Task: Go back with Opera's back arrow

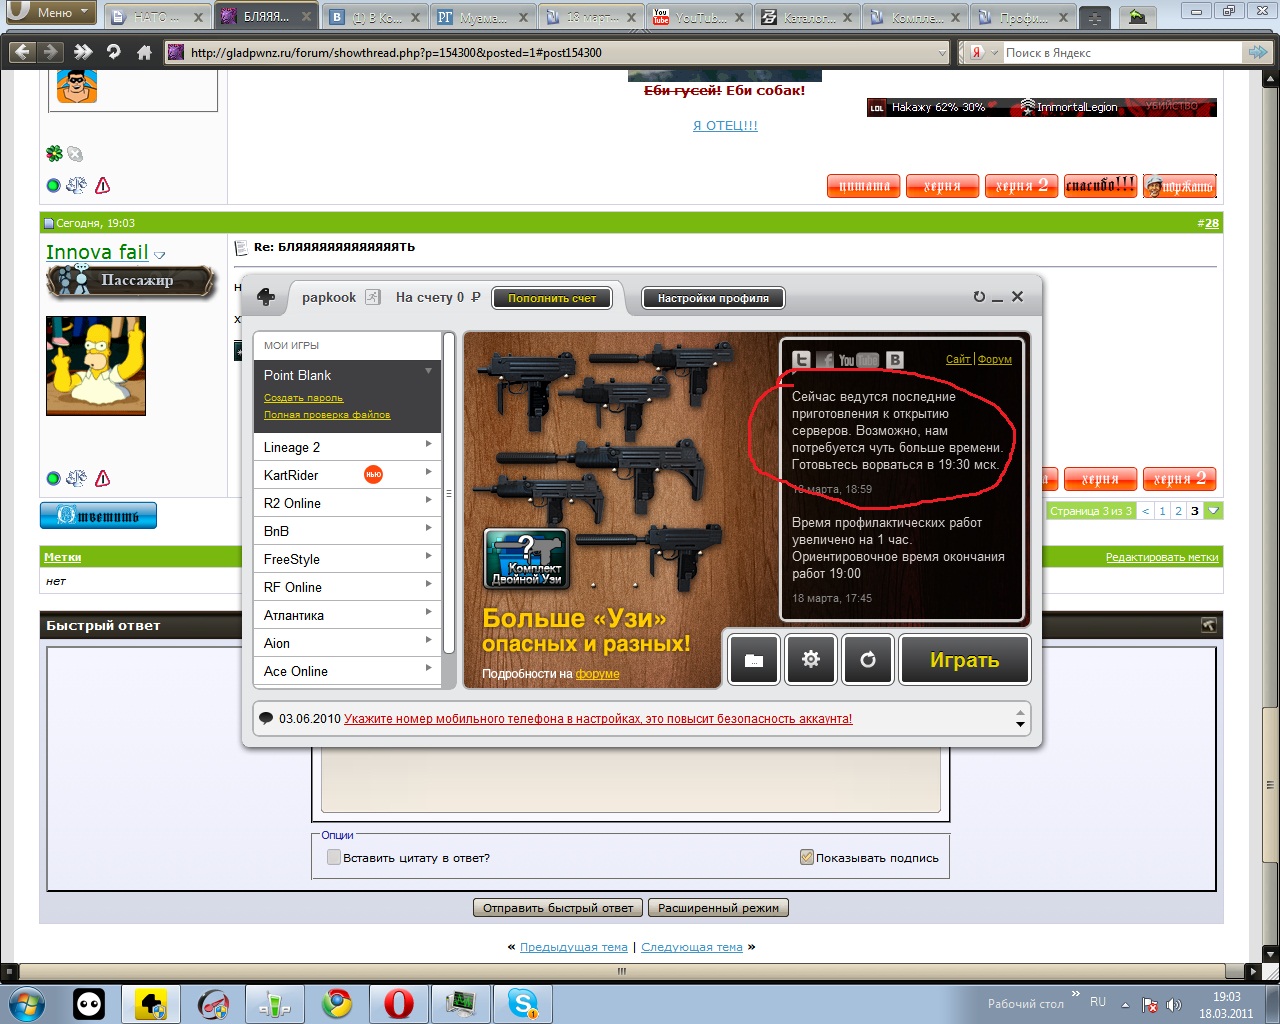Action: click(x=23, y=52)
